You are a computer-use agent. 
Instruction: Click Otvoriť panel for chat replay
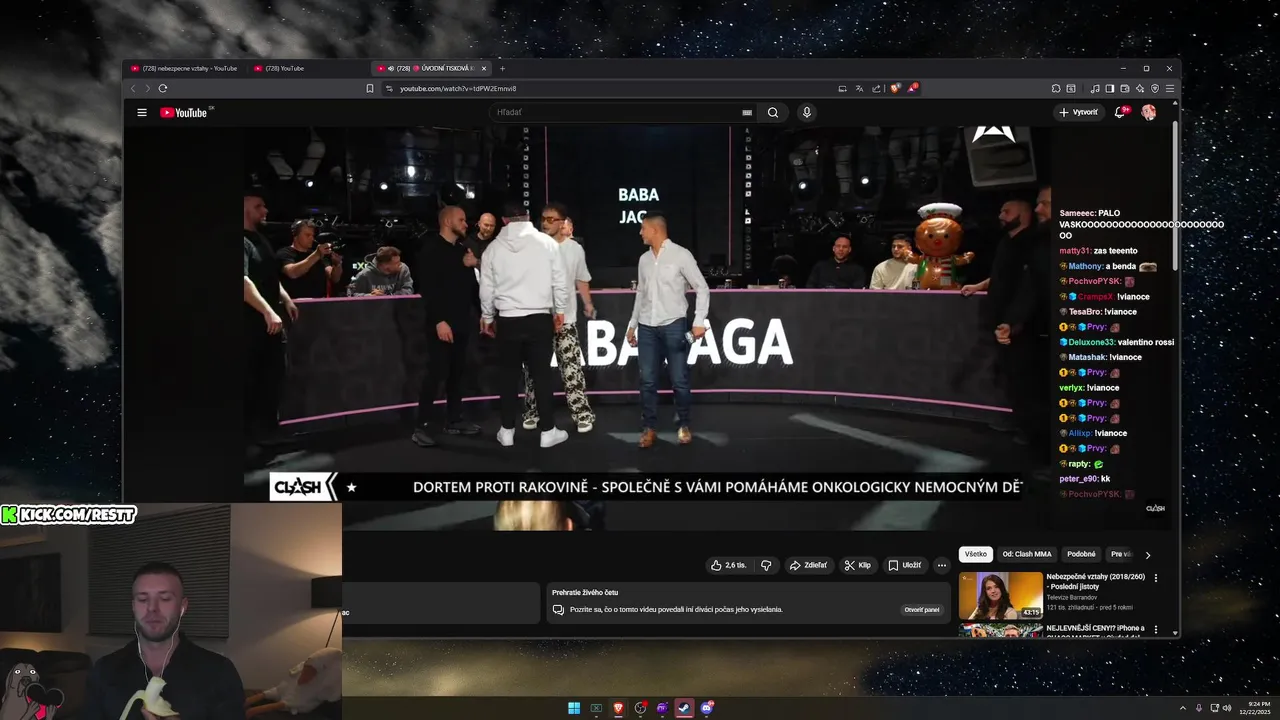(922, 609)
